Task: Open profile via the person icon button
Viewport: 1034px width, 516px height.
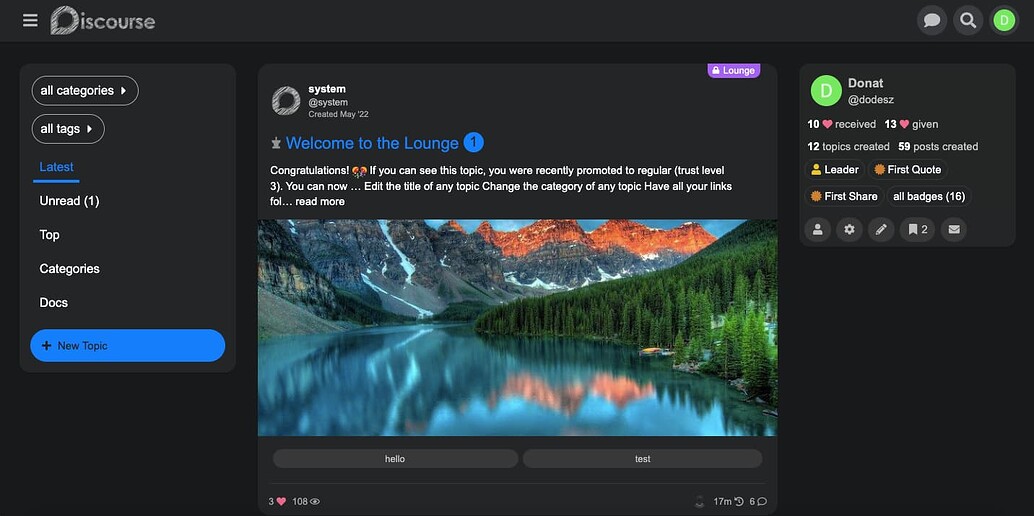Action: point(818,230)
